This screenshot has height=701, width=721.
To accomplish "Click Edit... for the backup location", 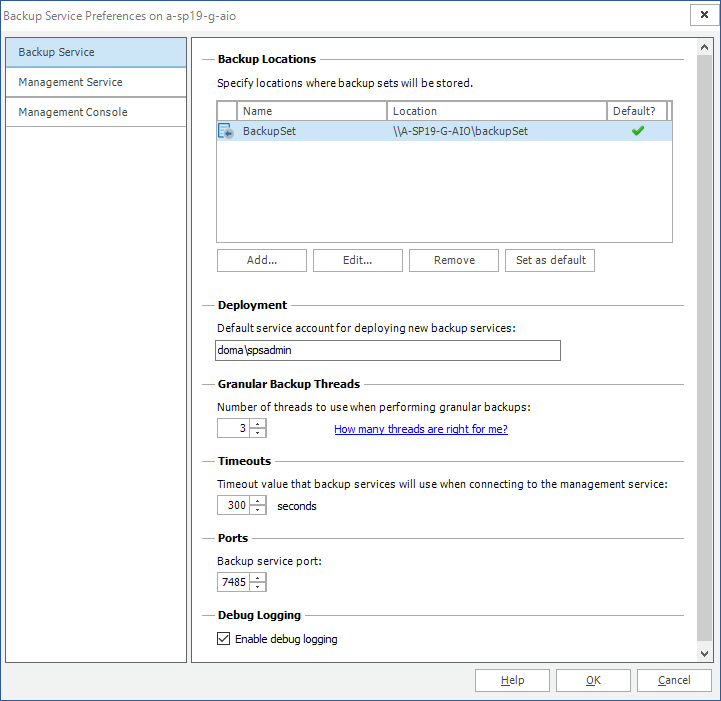I will point(358,260).
